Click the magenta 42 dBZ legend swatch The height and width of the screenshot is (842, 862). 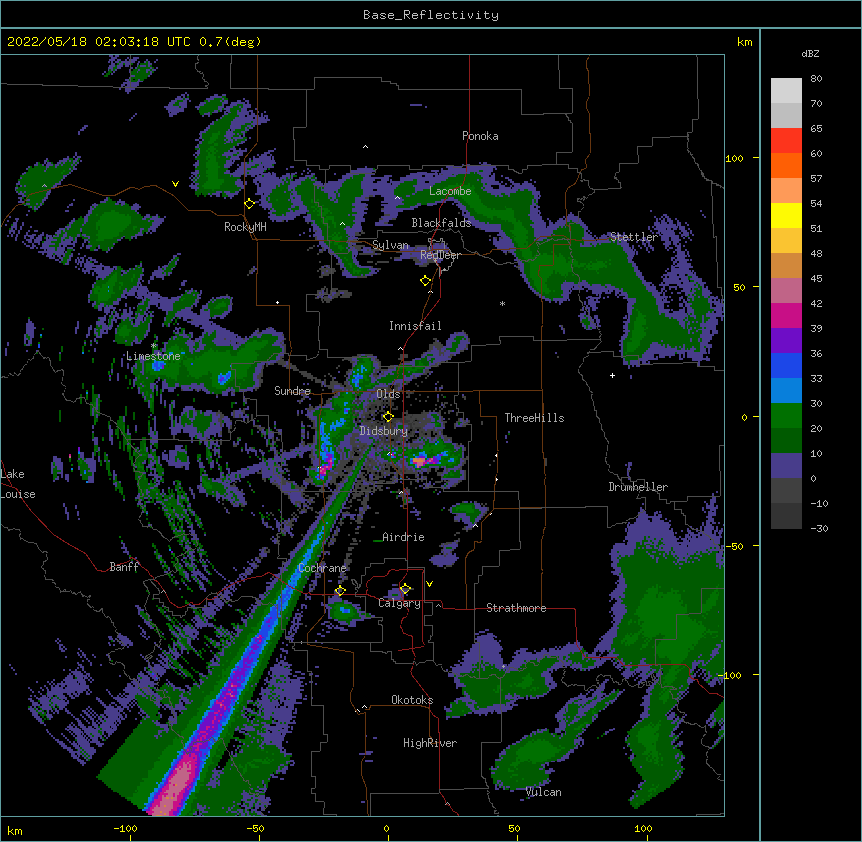(x=786, y=315)
